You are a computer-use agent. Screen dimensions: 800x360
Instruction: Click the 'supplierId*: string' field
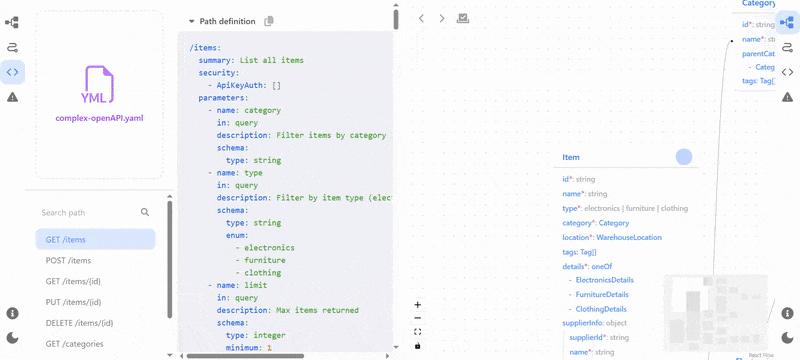[x=599, y=338]
